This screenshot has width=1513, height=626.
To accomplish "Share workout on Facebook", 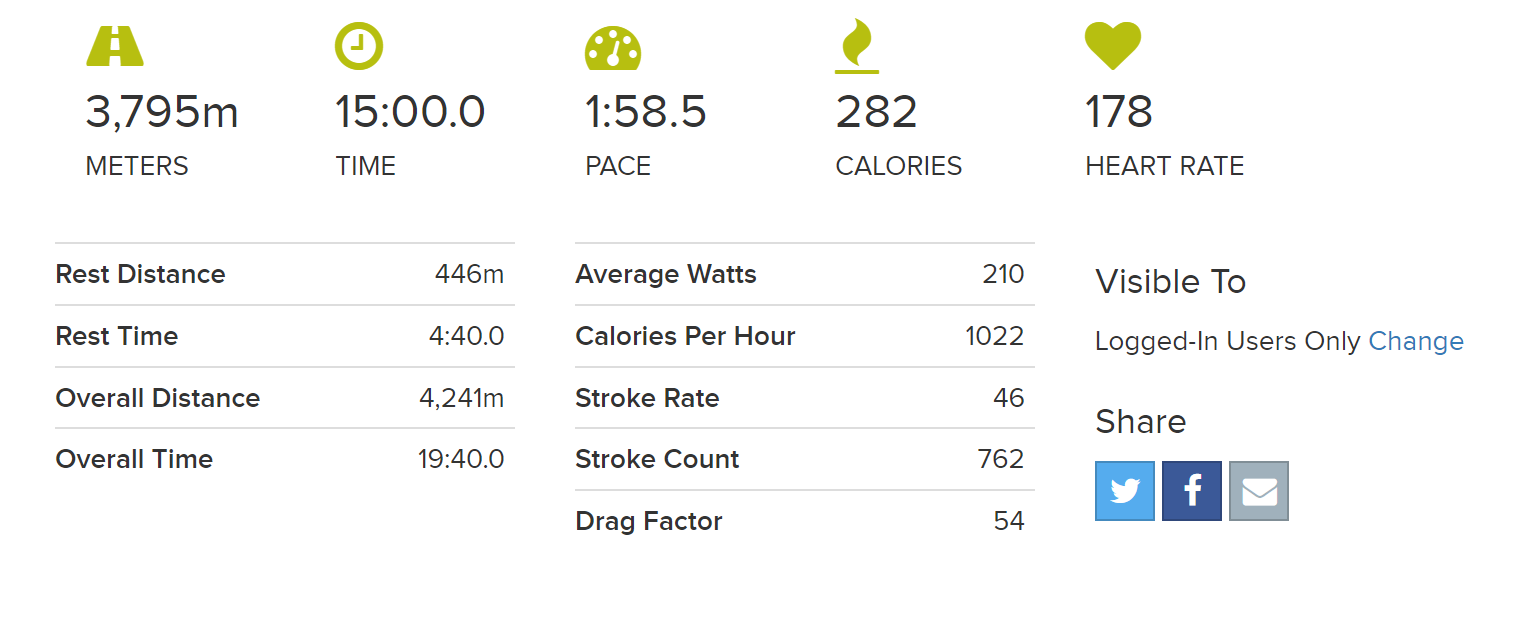I will (x=1192, y=491).
